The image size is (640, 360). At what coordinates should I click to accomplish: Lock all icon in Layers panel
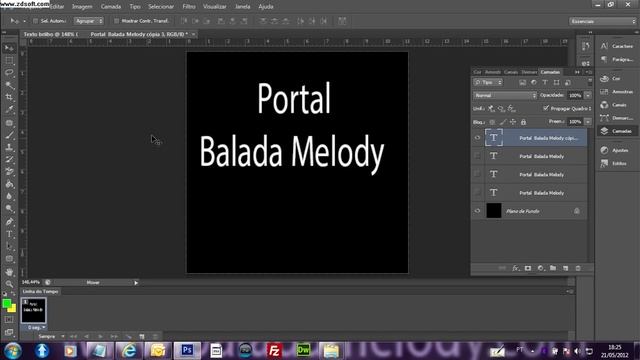click(x=523, y=122)
